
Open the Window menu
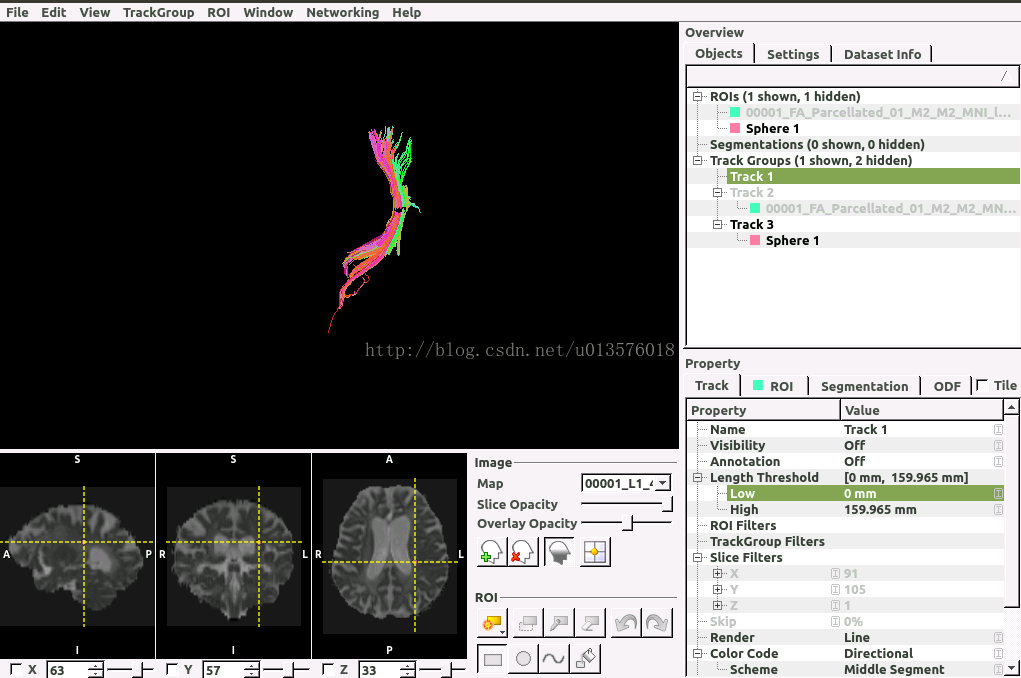point(268,12)
